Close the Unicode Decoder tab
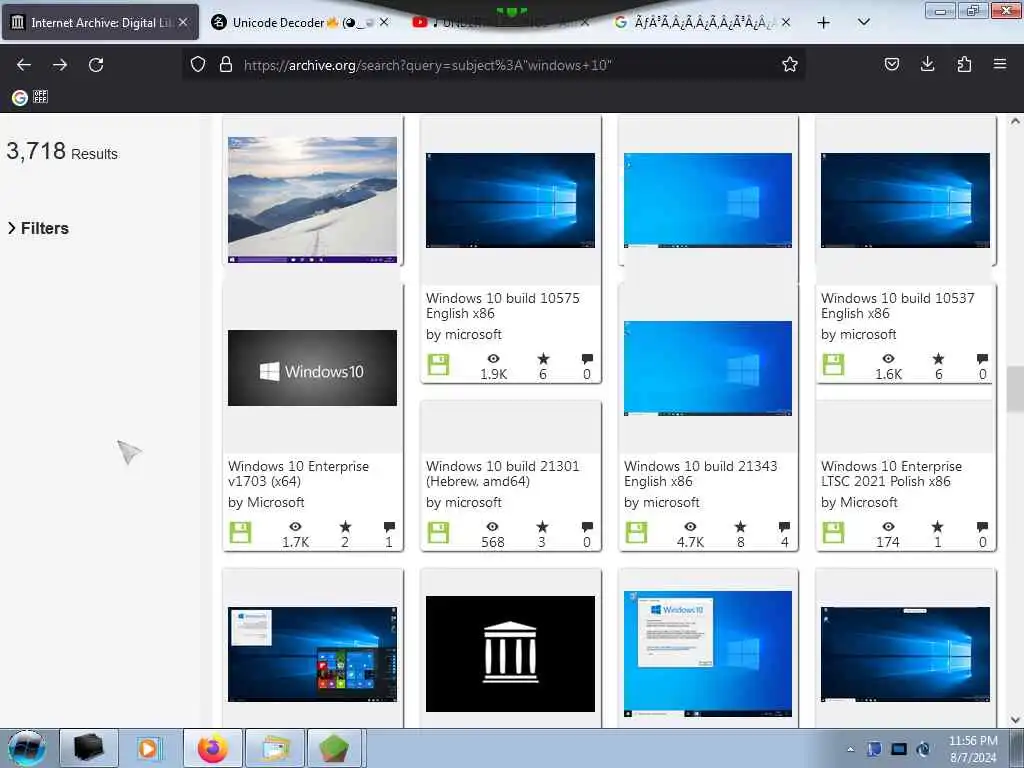1024x768 pixels. coord(384,22)
